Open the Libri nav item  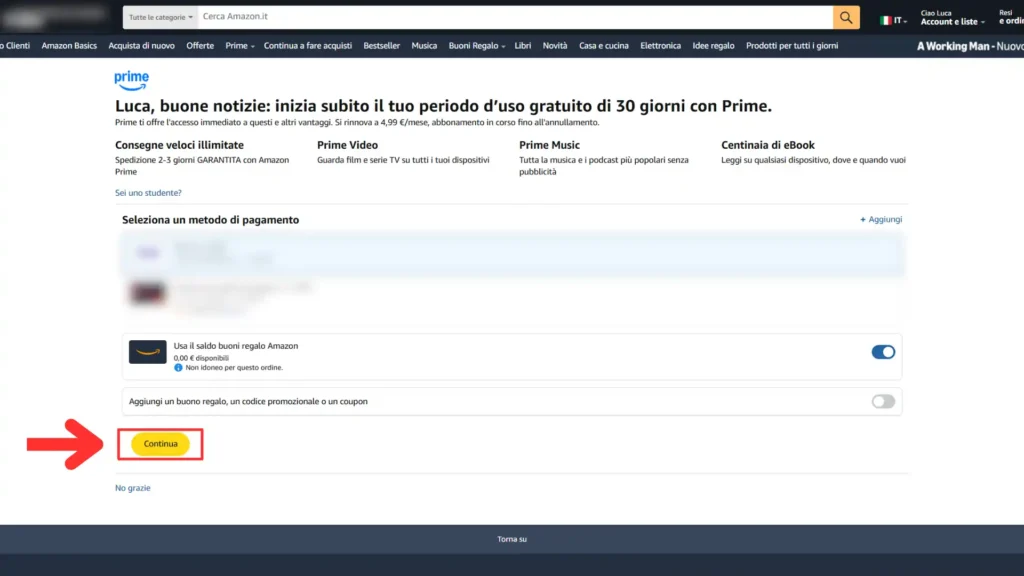click(522, 46)
